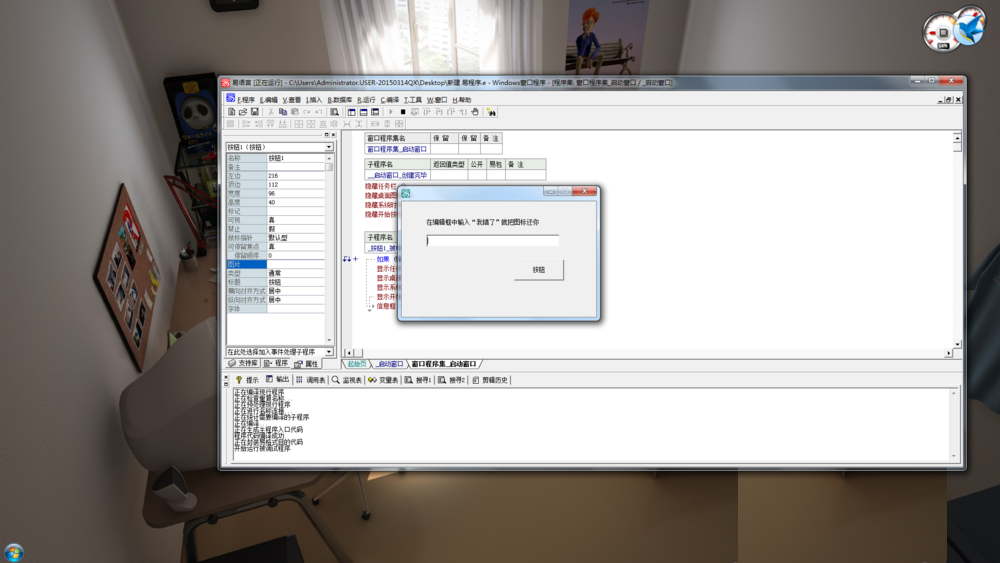The image size is (1000, 563).
Task: Click the hand icon in the debug toolbar
Action: click(475, 112)
